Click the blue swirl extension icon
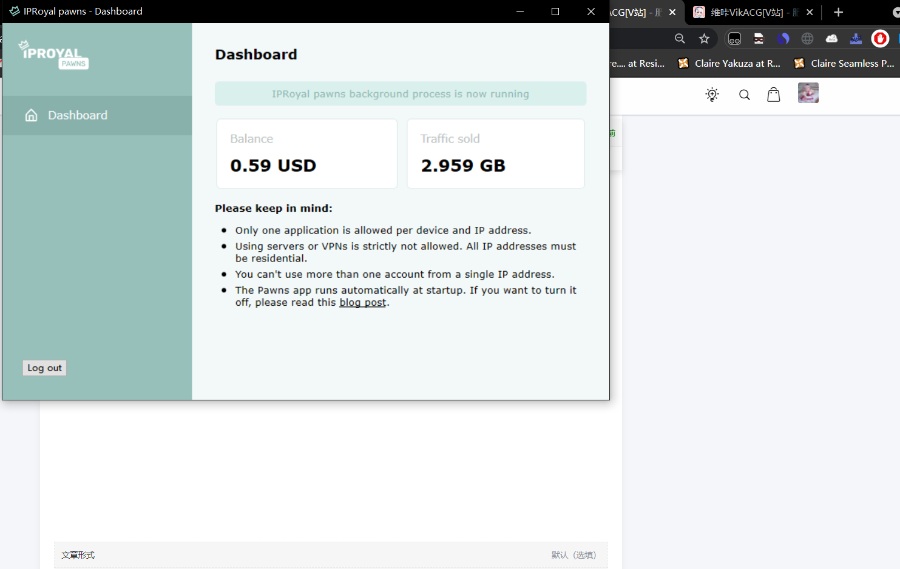900x569 pixels. [784, 39]
